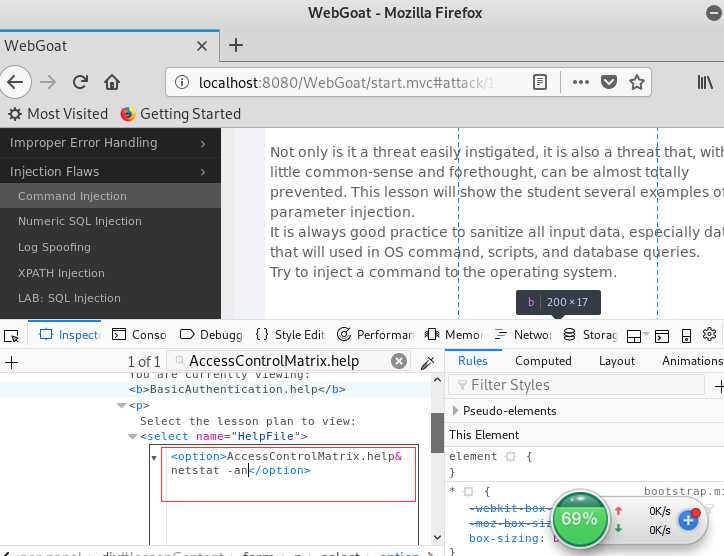724x556 pixels.
Task: Toggle the <option> node twisty arrow
Action: click(154, 458)
